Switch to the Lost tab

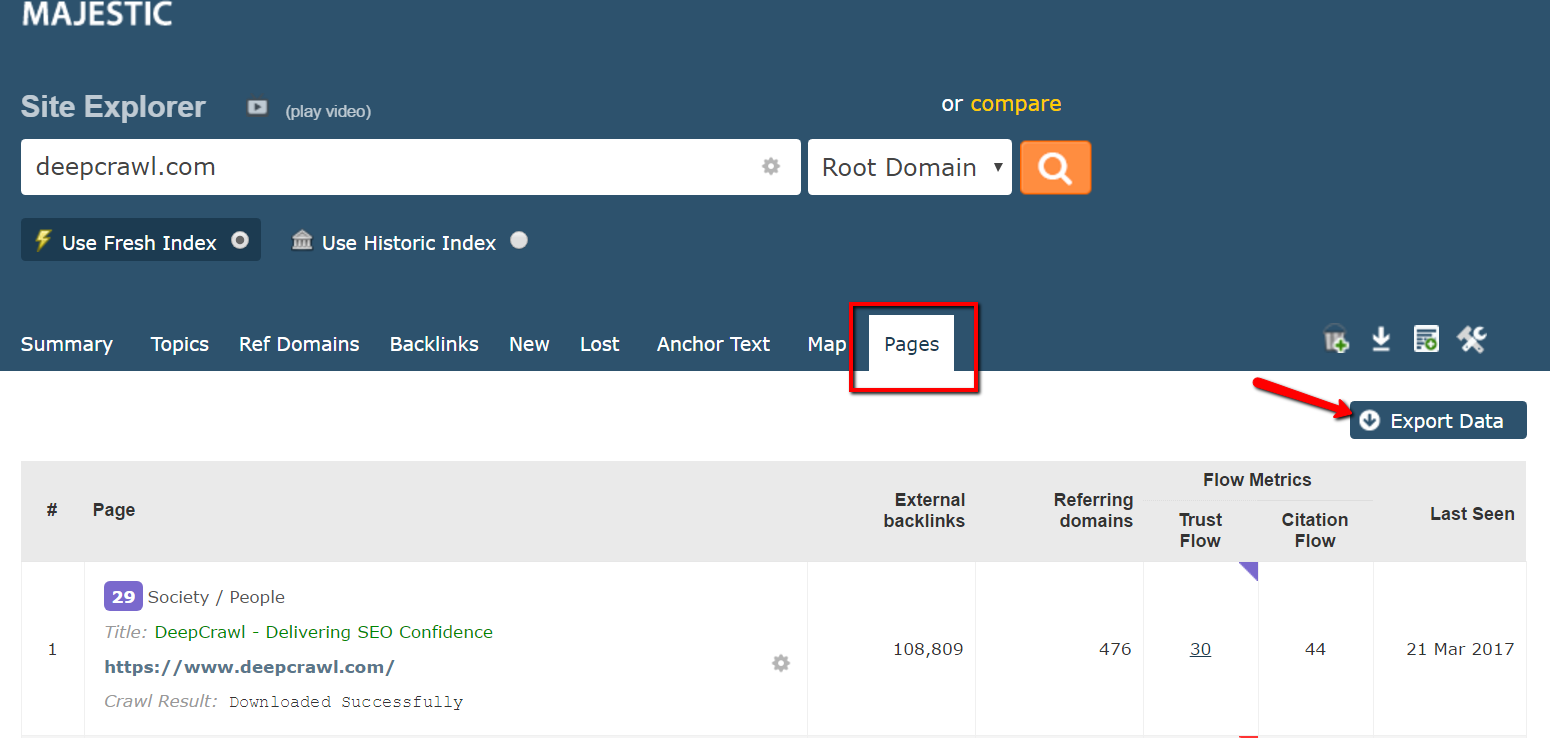click(x=600, y=344)
